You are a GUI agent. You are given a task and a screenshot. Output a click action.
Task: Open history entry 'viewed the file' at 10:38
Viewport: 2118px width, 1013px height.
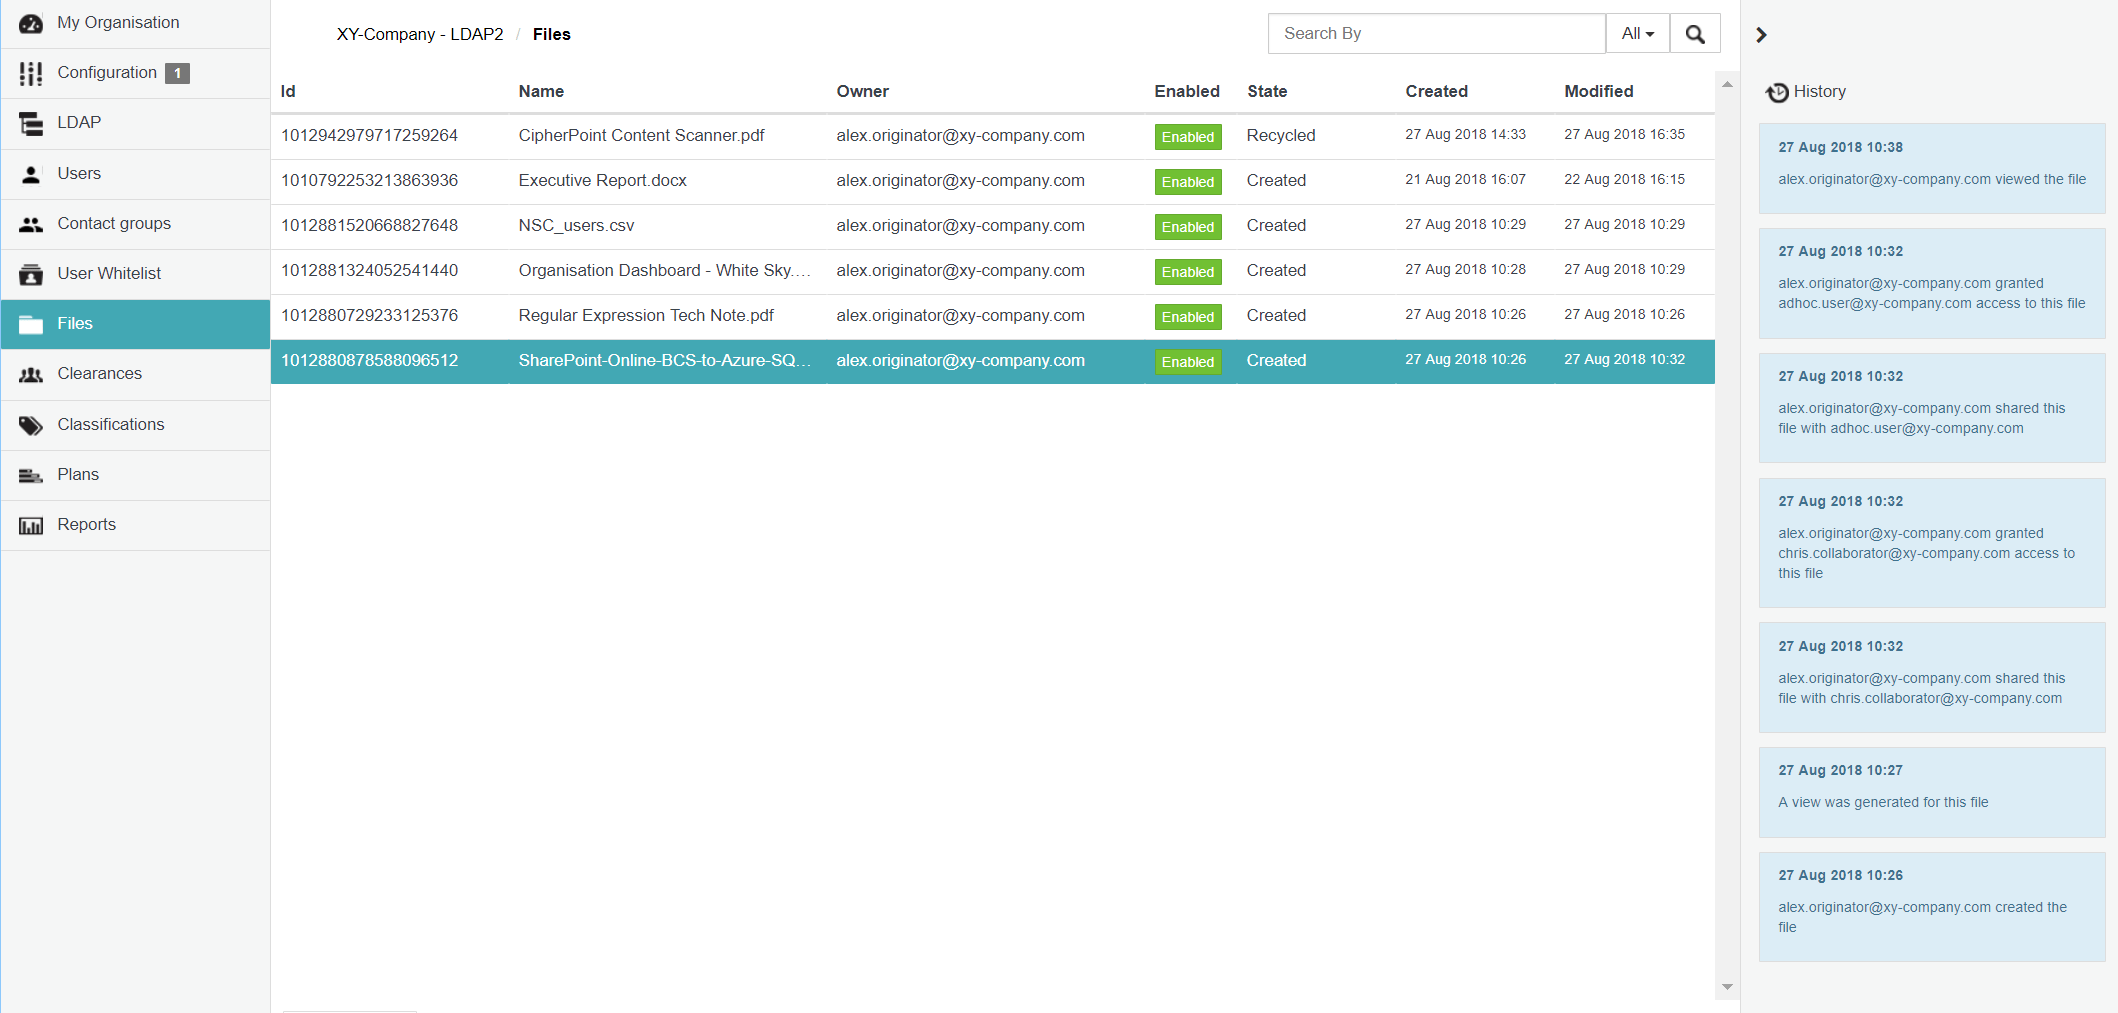click(x=1932, y=169)
